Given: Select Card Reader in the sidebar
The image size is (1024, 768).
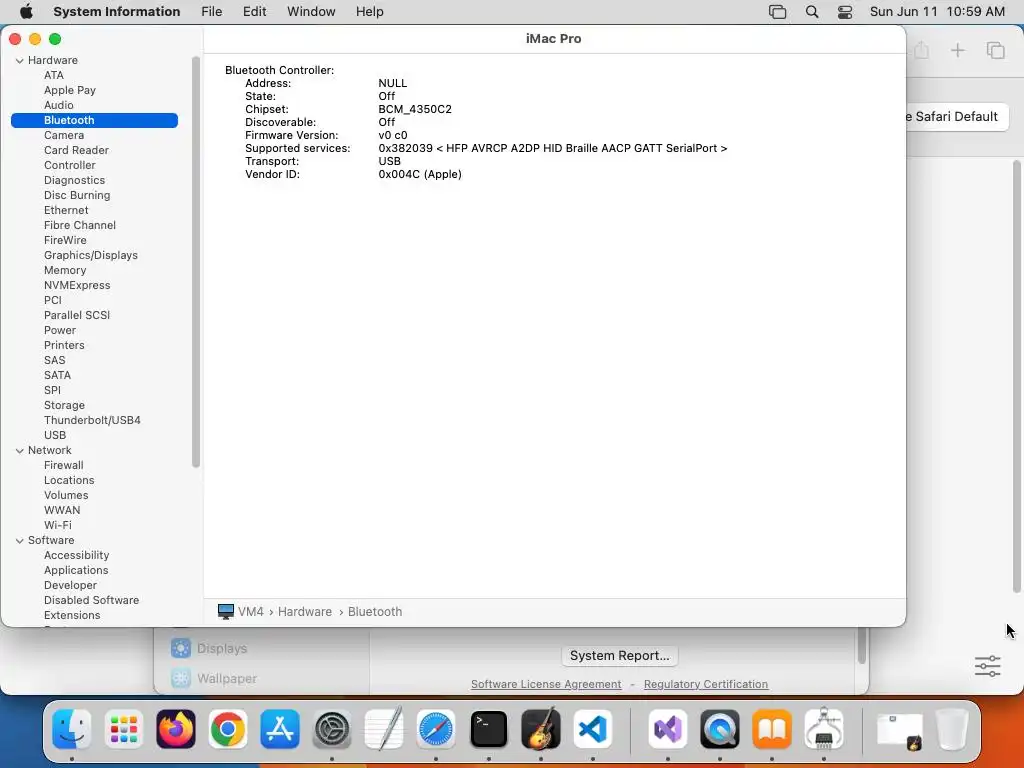Looking at the screenshot, I should click(x=76, y=150).
